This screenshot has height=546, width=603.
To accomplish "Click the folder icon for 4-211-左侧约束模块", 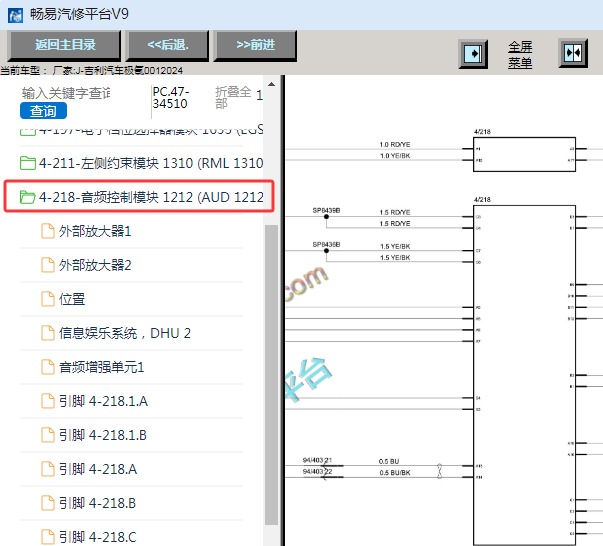I will (27, 163).
